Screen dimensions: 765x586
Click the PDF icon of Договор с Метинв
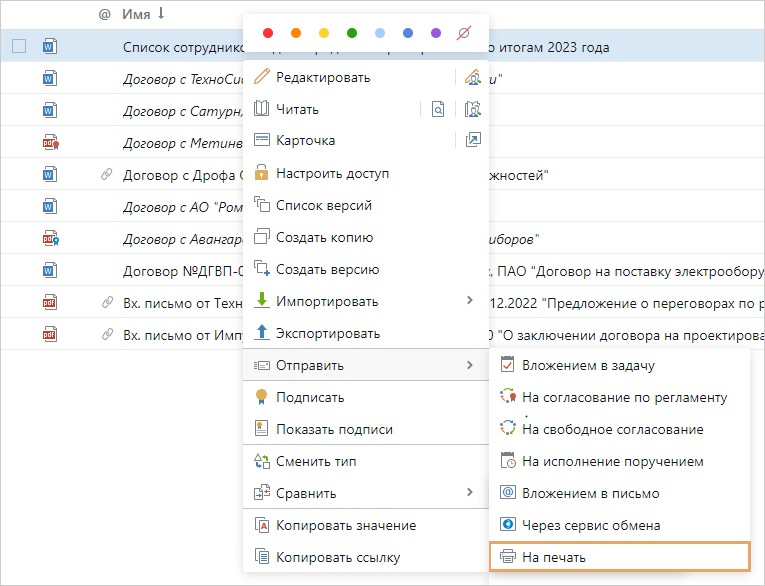coord(50,143)
